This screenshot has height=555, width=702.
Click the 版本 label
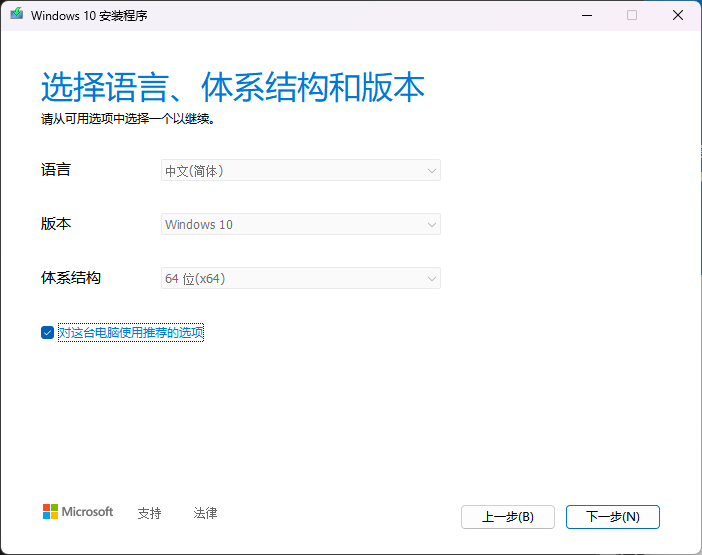(x=56, y=223)
